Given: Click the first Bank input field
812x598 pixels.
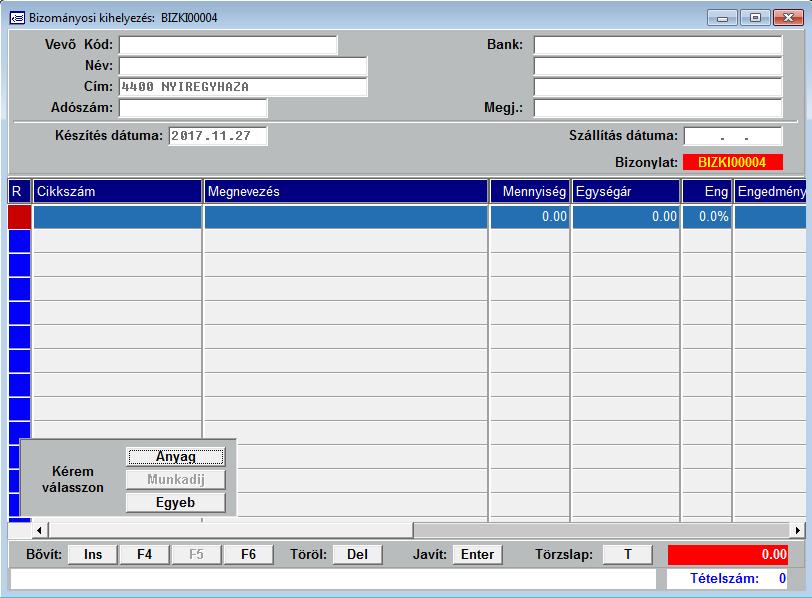Looking at the screenshot, I should [658, 45].
